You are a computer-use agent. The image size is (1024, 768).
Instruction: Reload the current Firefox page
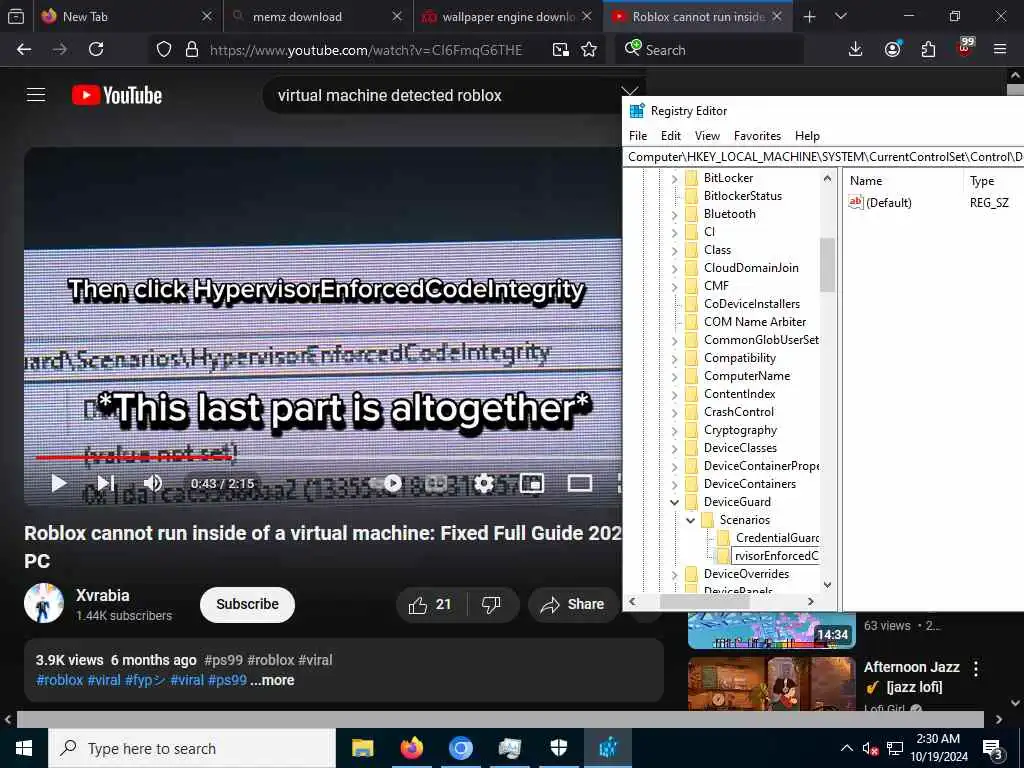tap(96, 49)
